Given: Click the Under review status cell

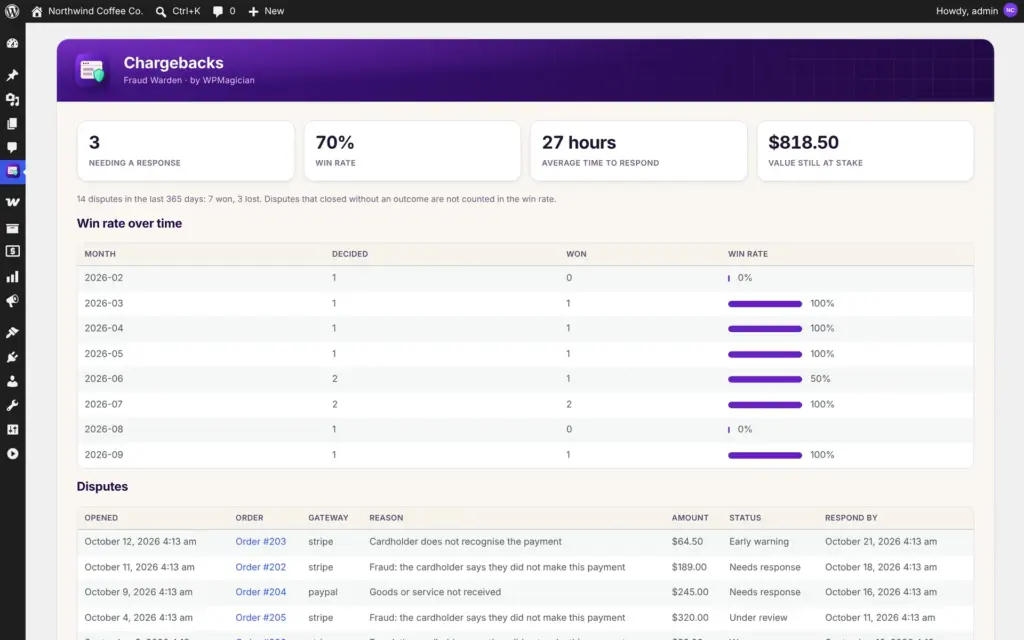Looking at the screenshot, I should (x=758, y=617).
